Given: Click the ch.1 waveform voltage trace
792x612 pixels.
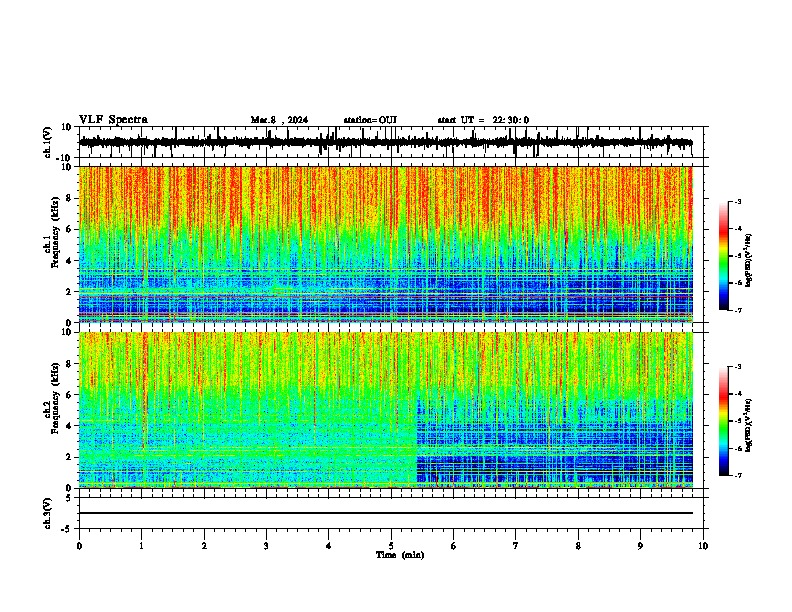Looking at the screenshot, I should click(x=386, y=142).
